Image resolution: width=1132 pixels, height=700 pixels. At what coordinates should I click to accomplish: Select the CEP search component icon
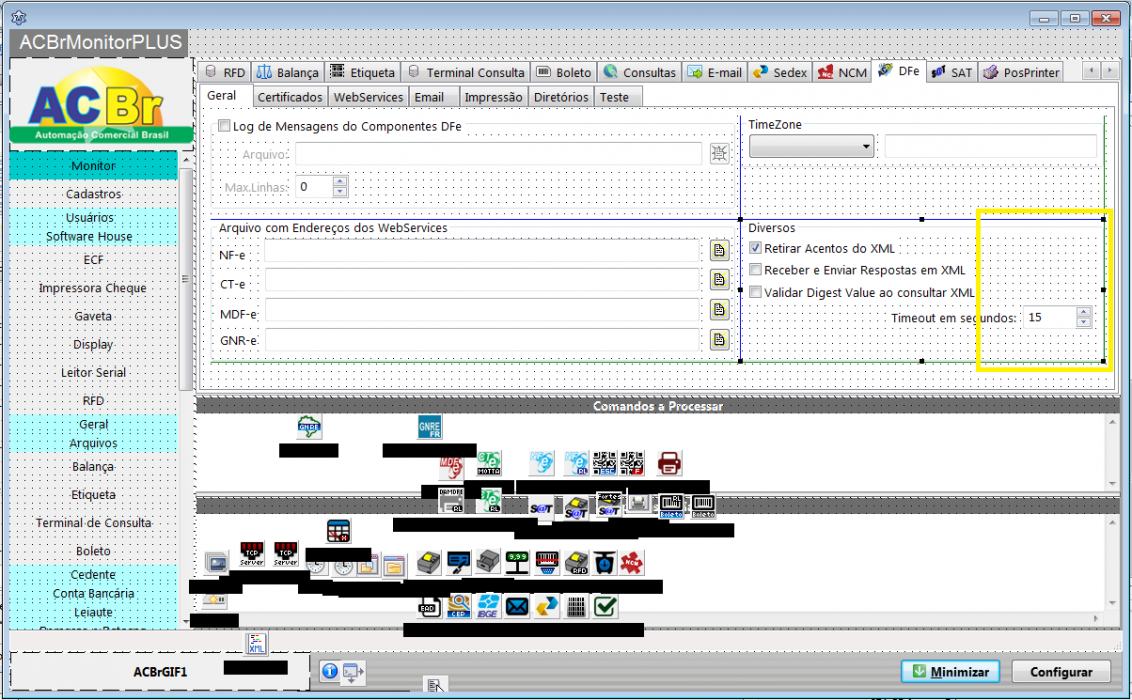click(458, 606)
